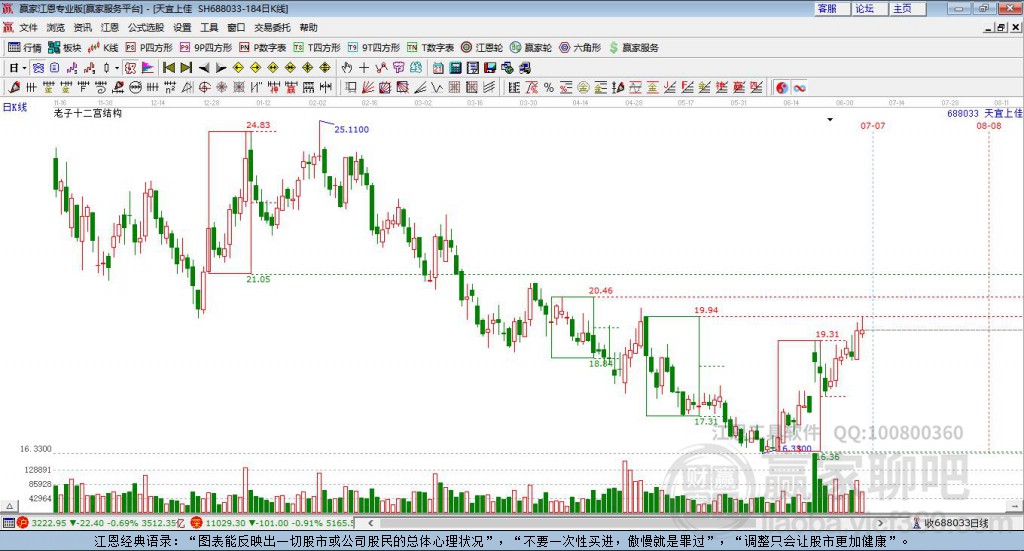Click the red floppy disk save icon
Viewport: 1024px width, 551px height.
[490, 67]
